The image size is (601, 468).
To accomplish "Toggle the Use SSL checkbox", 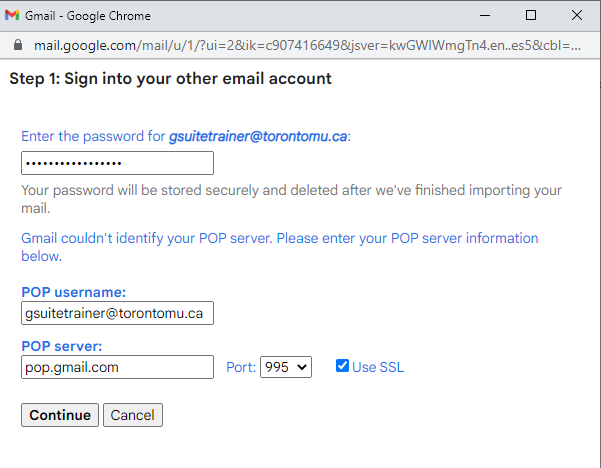I will click(x=342, y=367).
